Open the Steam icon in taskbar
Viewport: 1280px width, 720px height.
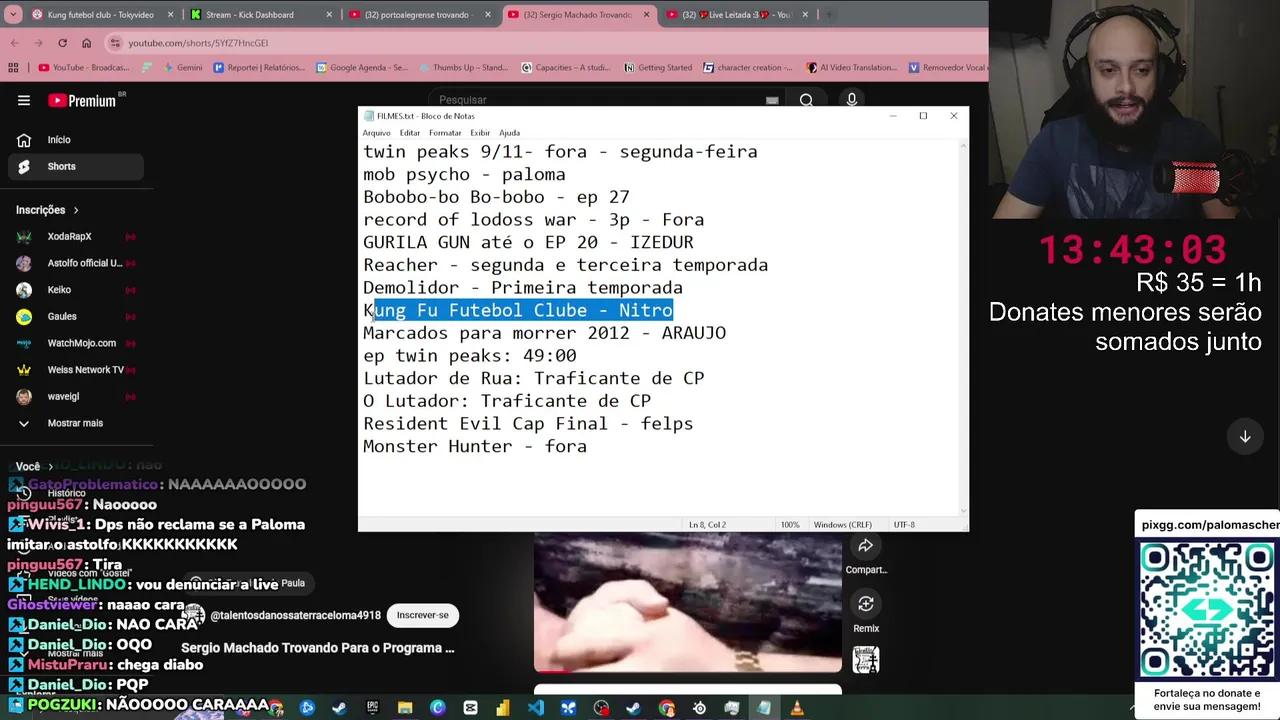339,708
